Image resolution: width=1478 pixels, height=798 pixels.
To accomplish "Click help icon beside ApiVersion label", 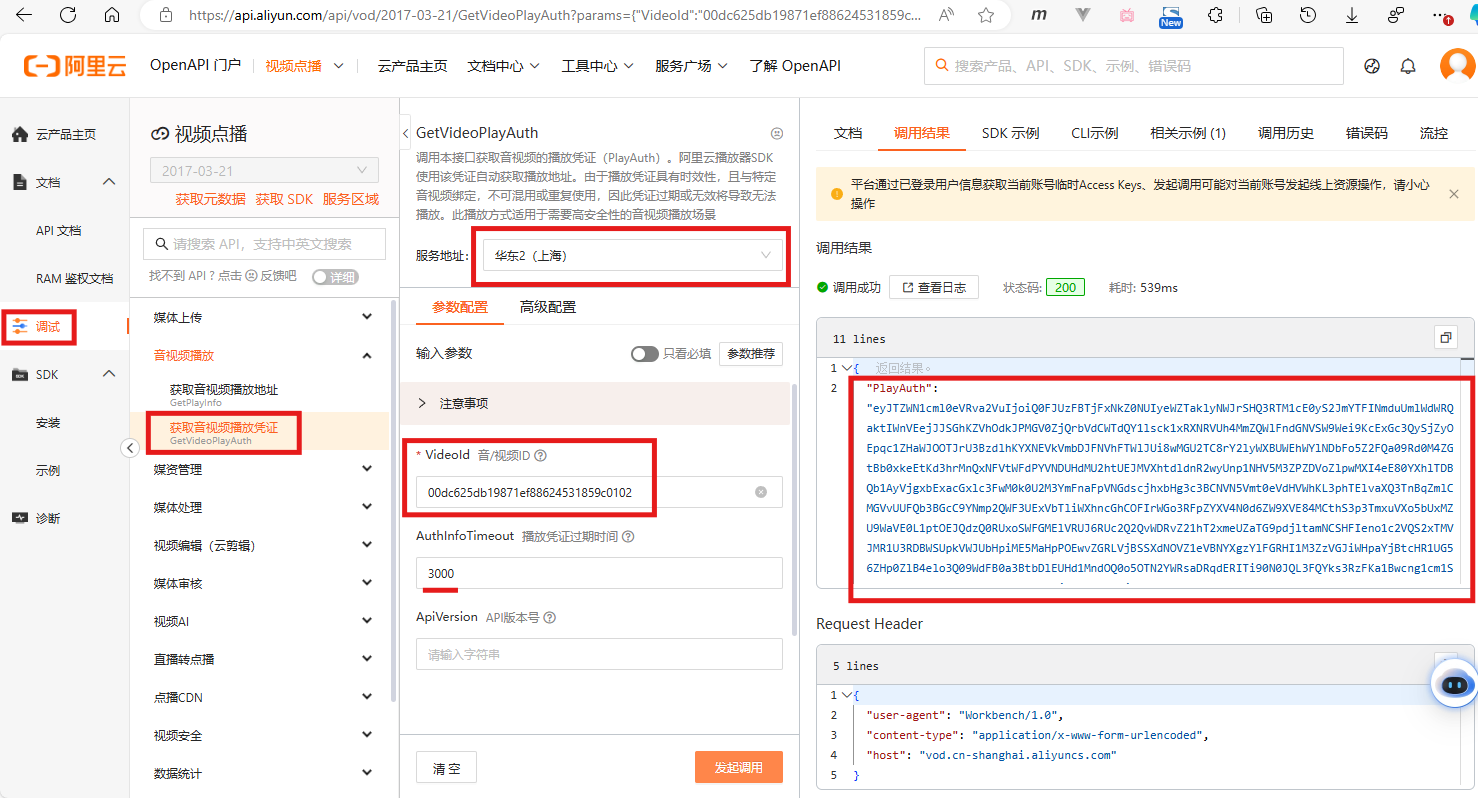I will (x=550, y=618).
